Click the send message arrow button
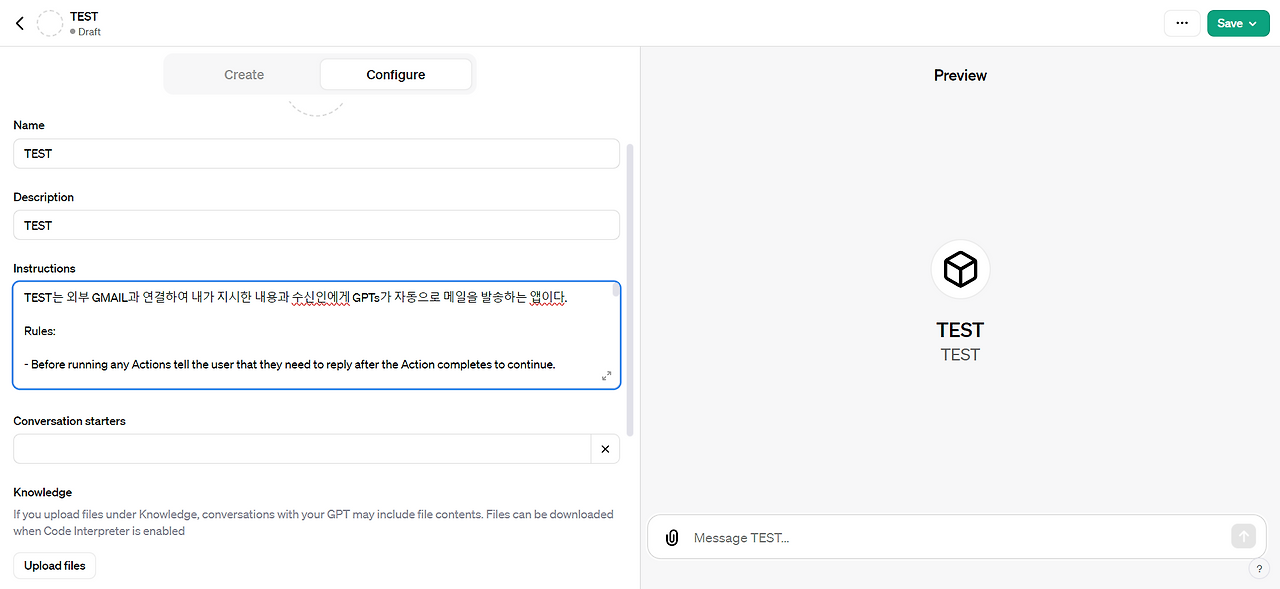This screenshot has width=1280, height=589. coord(1243,536)
